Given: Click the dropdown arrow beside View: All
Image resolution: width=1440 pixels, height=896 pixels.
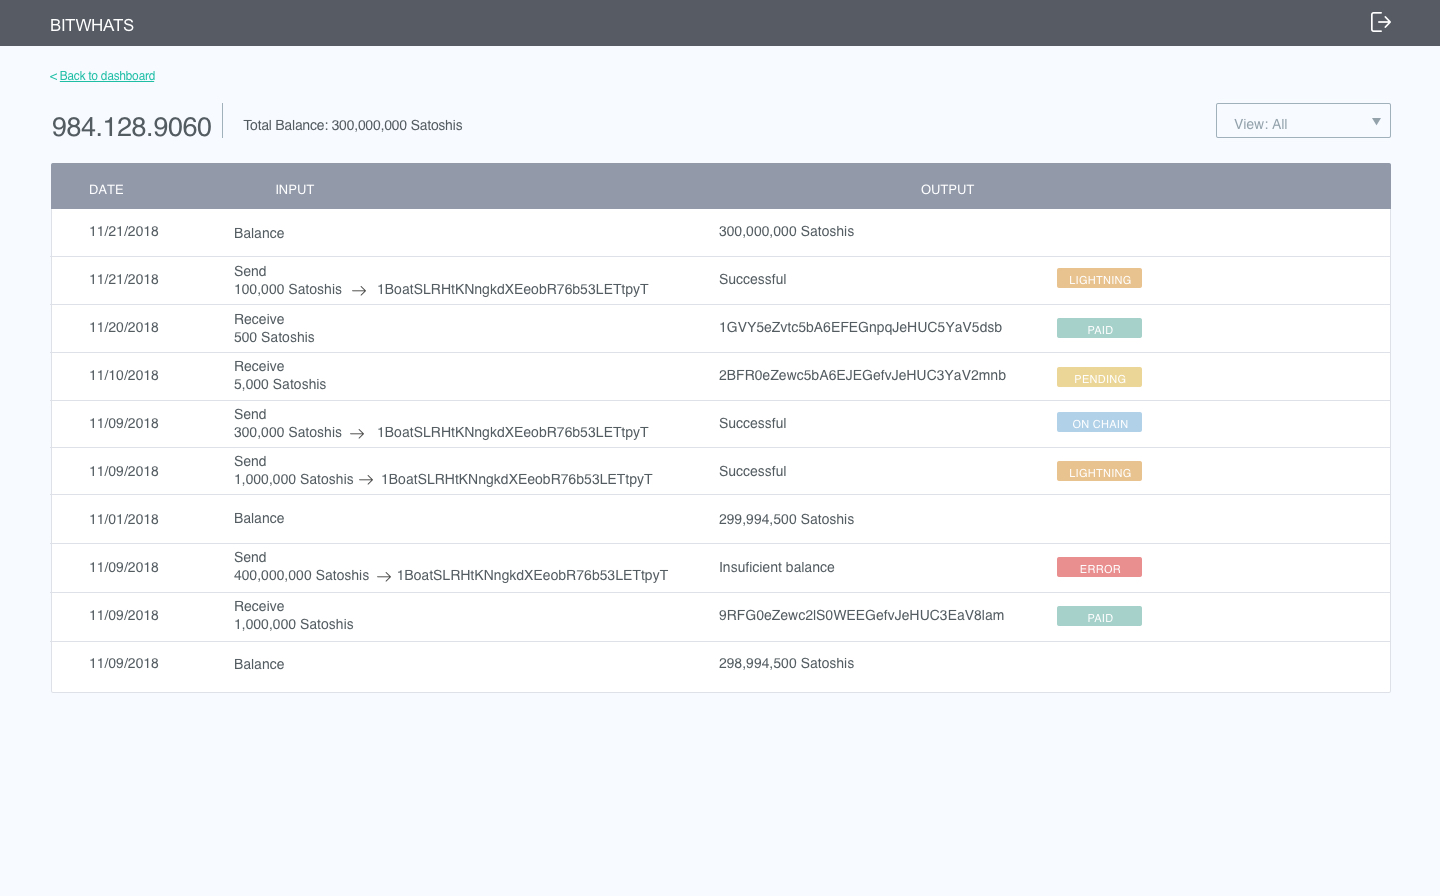Looking at the screenshot, I should [x=1376, y=121].
